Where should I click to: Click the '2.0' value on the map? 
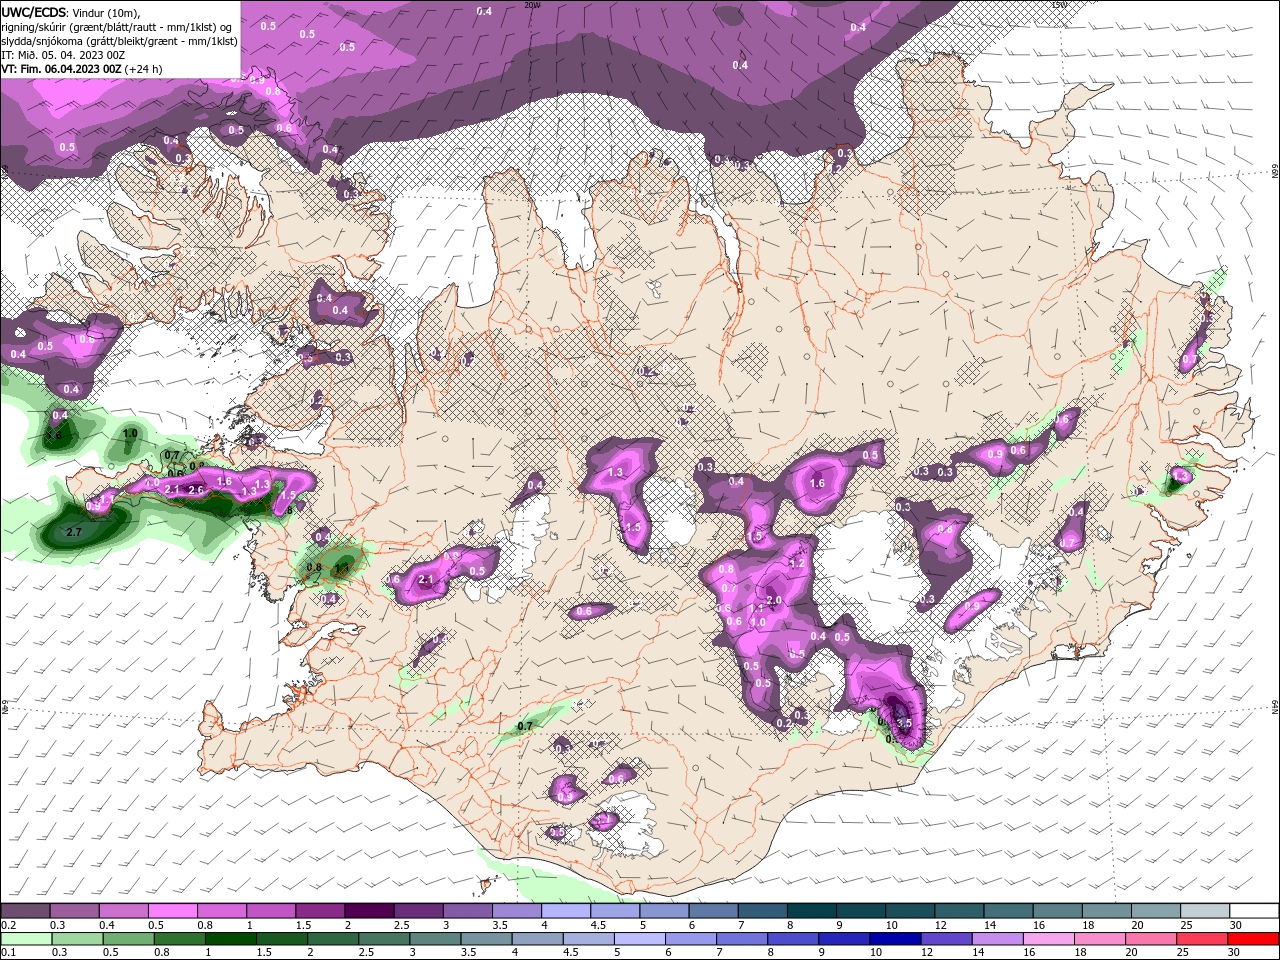click(773, 600)
